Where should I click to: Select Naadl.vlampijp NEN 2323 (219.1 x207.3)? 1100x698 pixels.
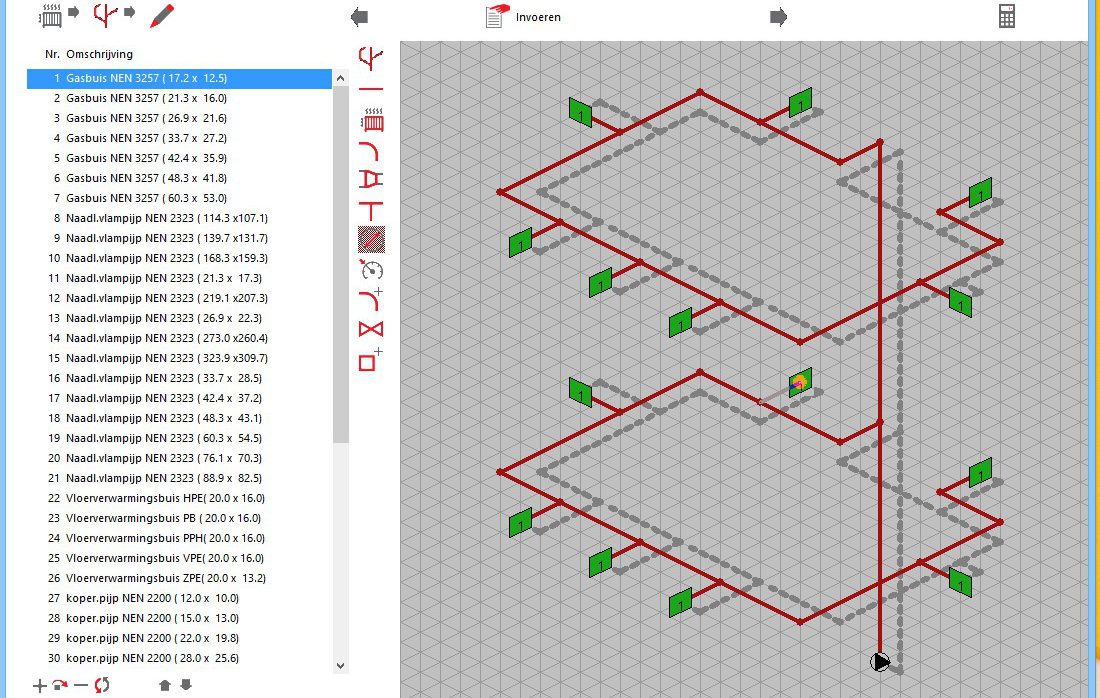[x=179, y=298]
